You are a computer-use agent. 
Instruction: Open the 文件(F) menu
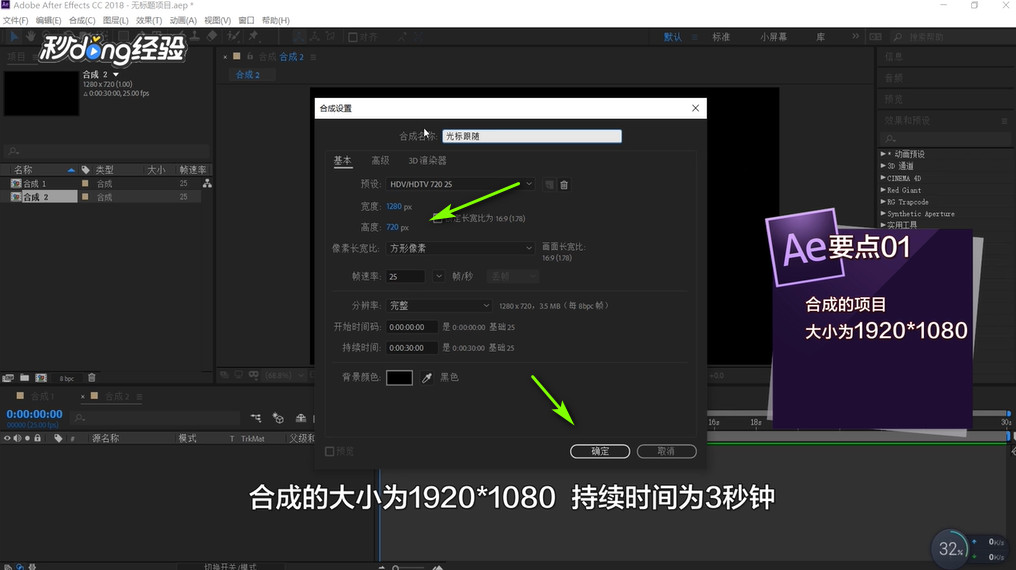click(x=16, y=20)
